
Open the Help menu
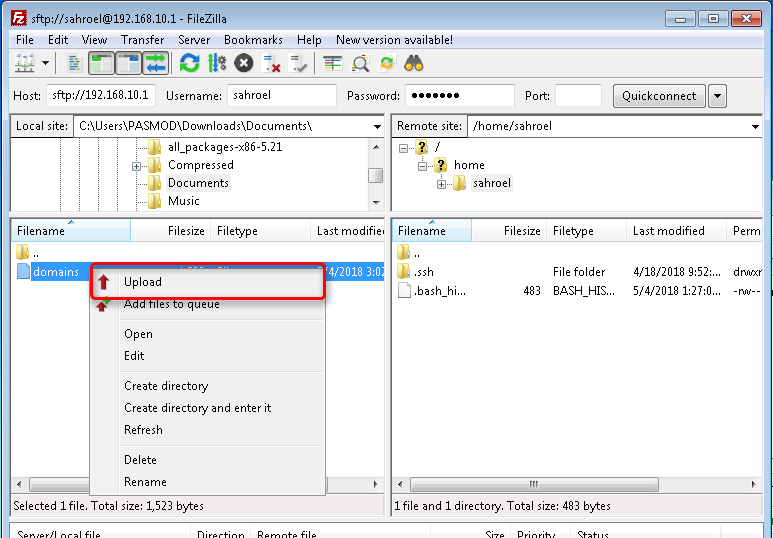(x=309, y=40)
